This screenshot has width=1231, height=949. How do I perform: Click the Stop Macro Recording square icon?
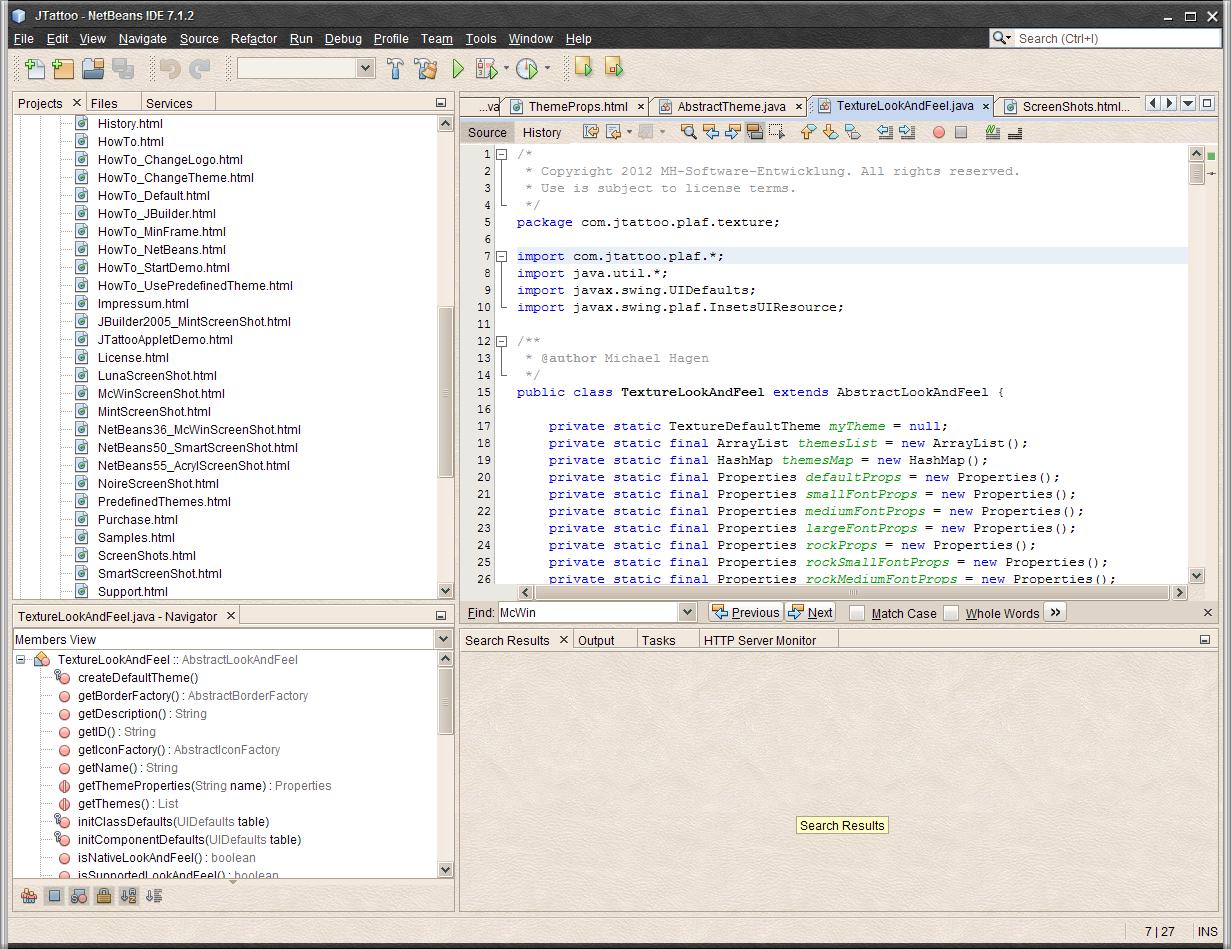961,132
